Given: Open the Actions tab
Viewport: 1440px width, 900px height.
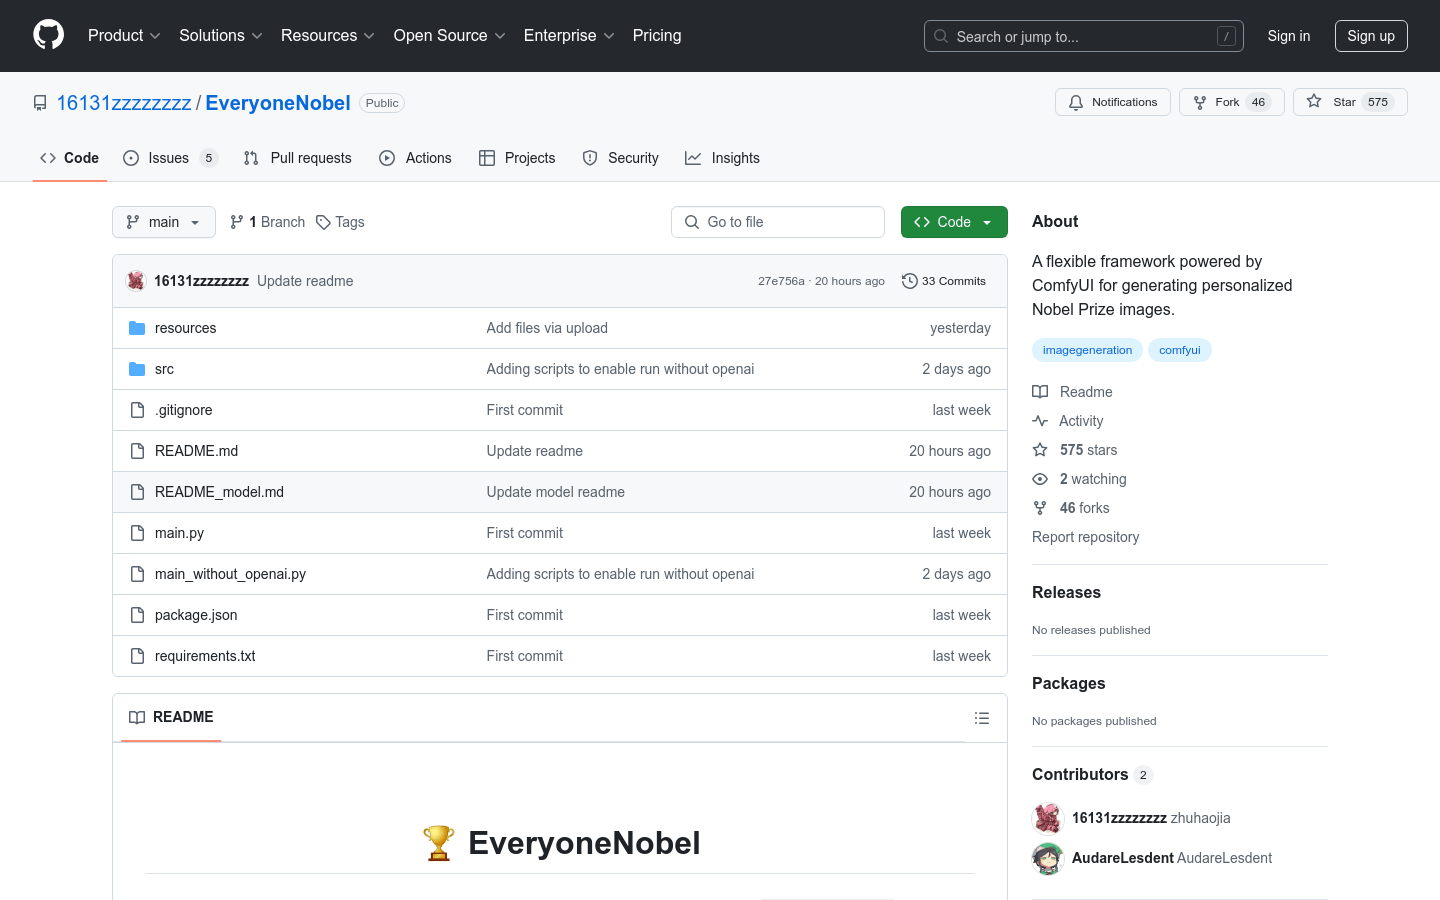Looking at the screenshot, I should coord(416,158).
